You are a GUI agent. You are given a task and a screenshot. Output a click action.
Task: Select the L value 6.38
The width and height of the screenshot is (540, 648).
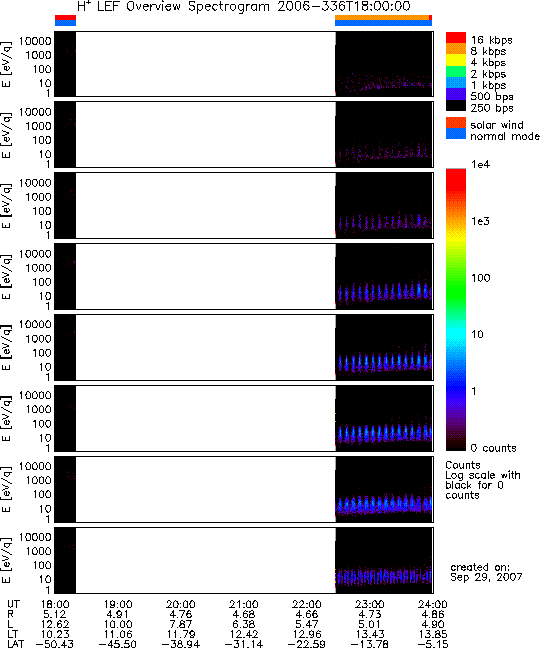[244, 624]
